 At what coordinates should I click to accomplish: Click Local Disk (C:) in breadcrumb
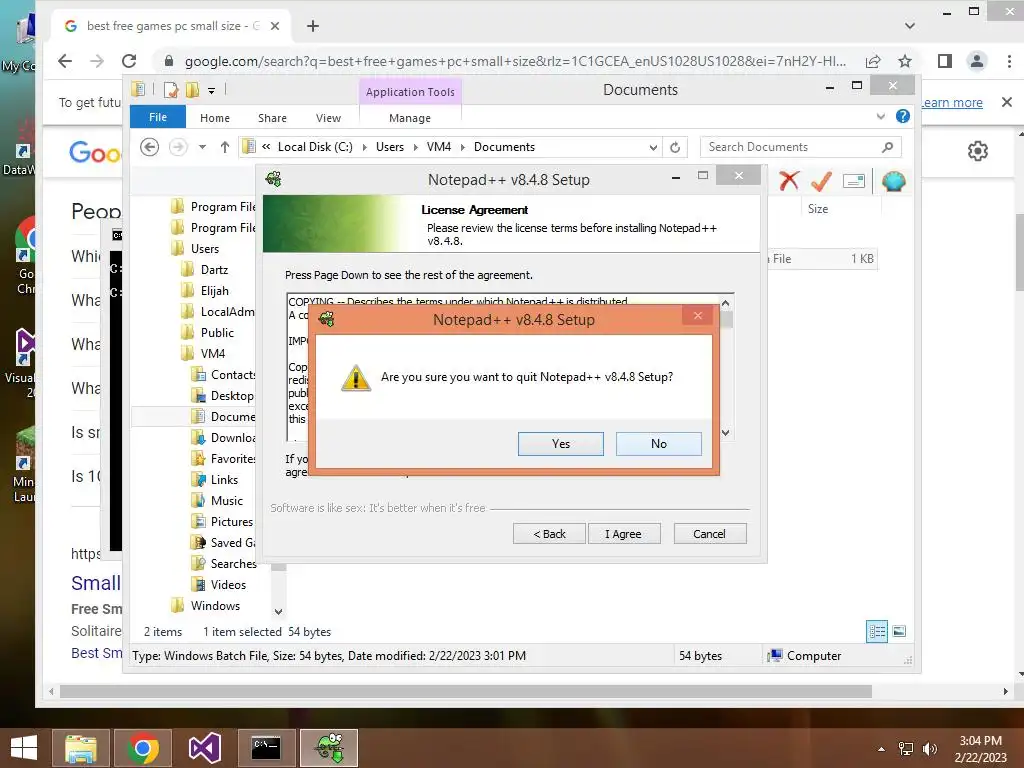[315, 147]
